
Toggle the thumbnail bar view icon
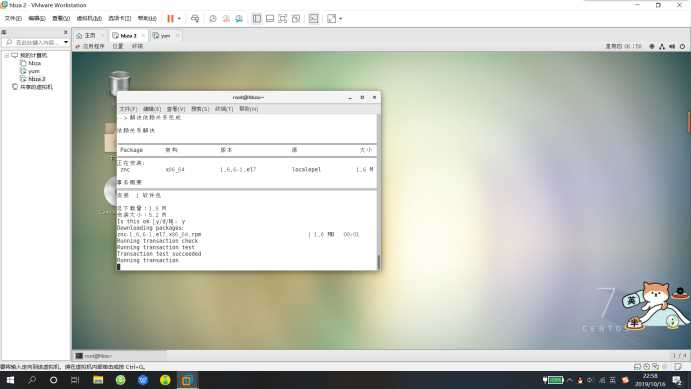(x=270, y=19)
